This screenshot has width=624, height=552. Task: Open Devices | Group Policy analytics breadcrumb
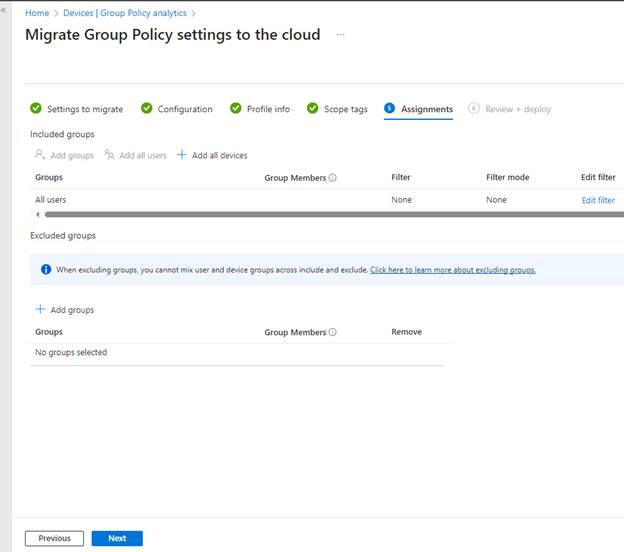(x=124, y=13)
